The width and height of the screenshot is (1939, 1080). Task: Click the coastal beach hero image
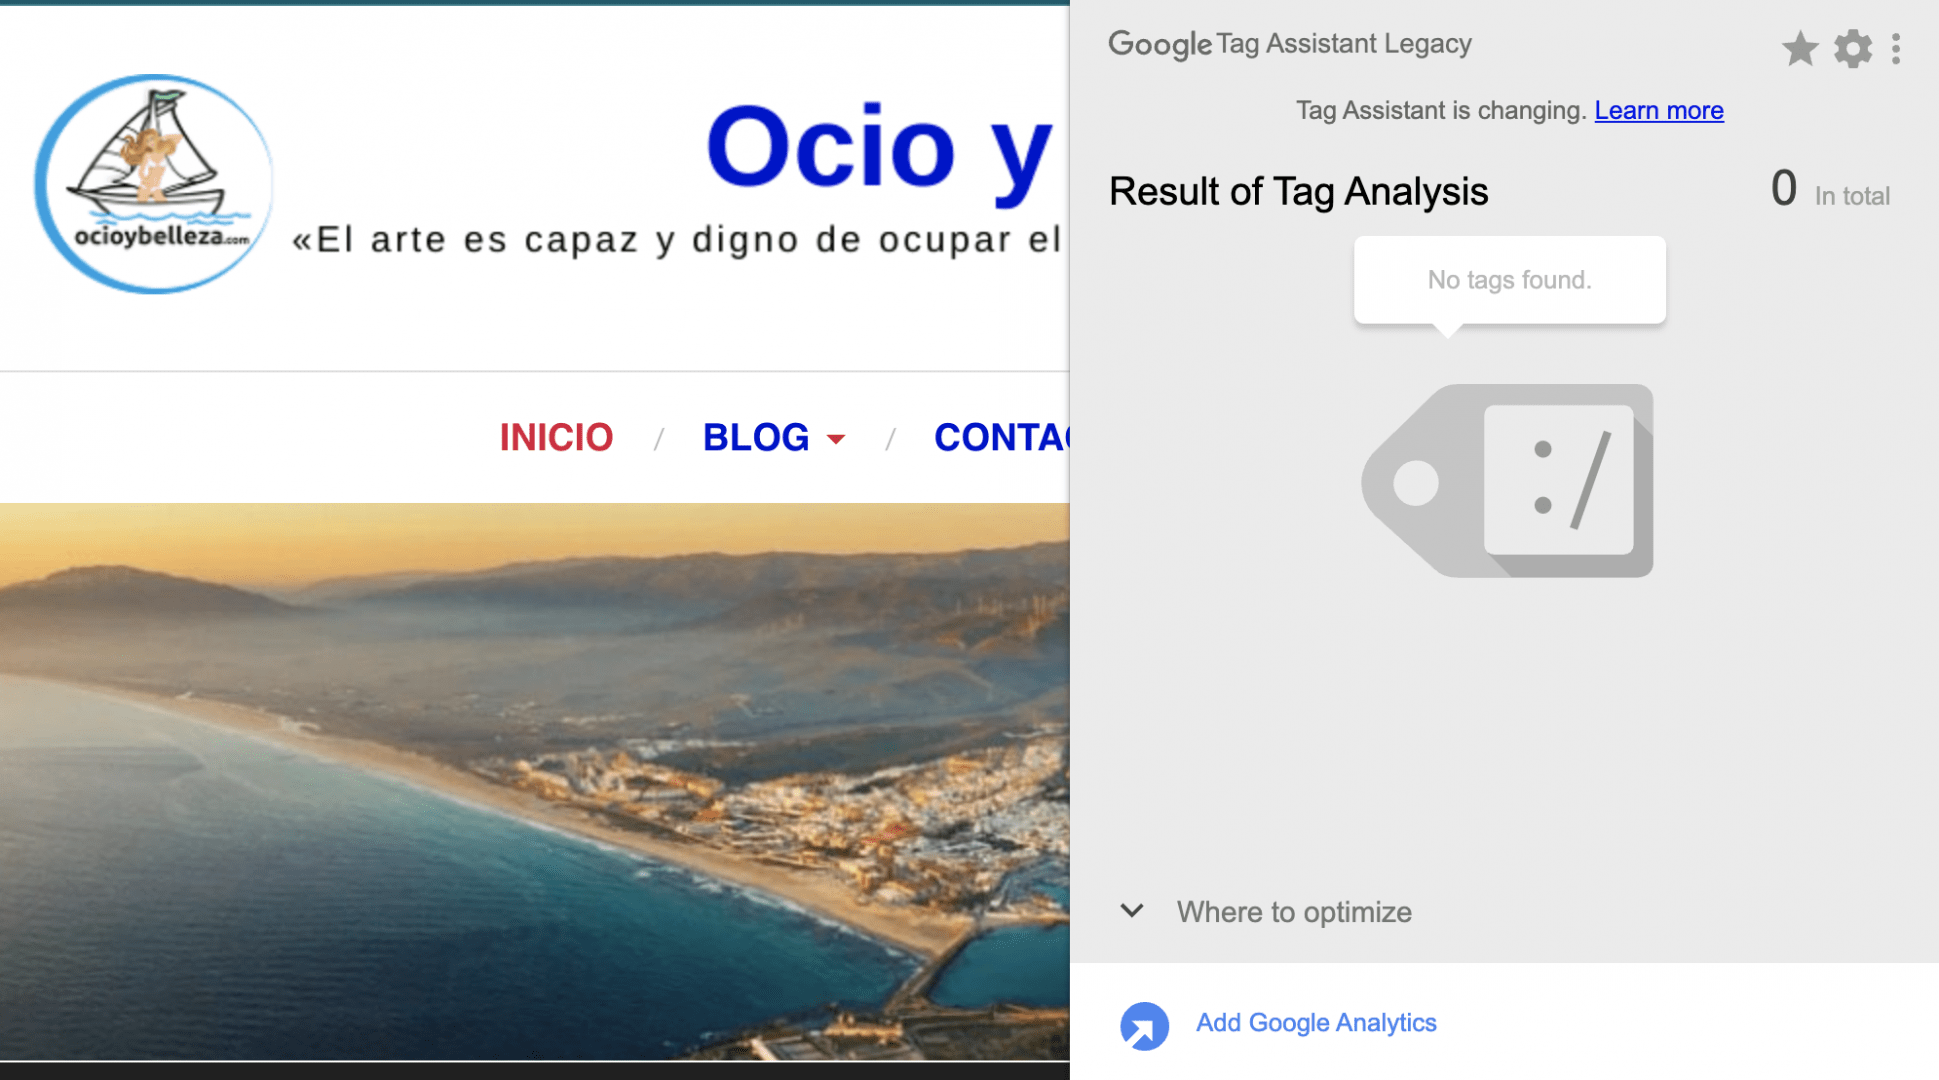[x=534, y=781]
